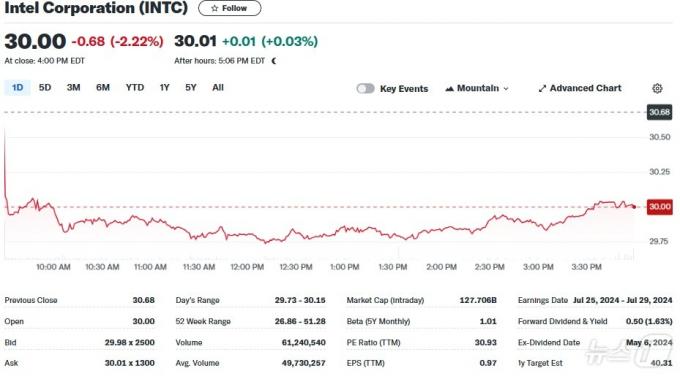Select the 1D range tab
Image resolution: width=680 pixels, height=376 pixels.
17,88
